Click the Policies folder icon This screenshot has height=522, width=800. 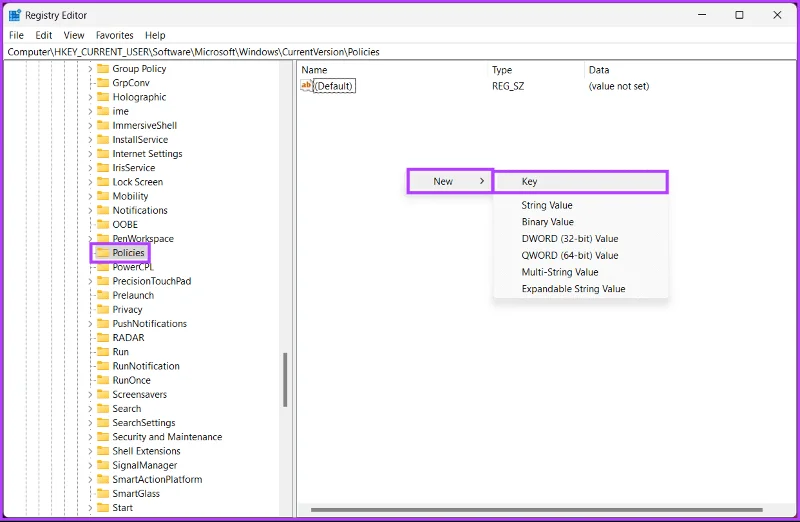click(x=103, y=253)
